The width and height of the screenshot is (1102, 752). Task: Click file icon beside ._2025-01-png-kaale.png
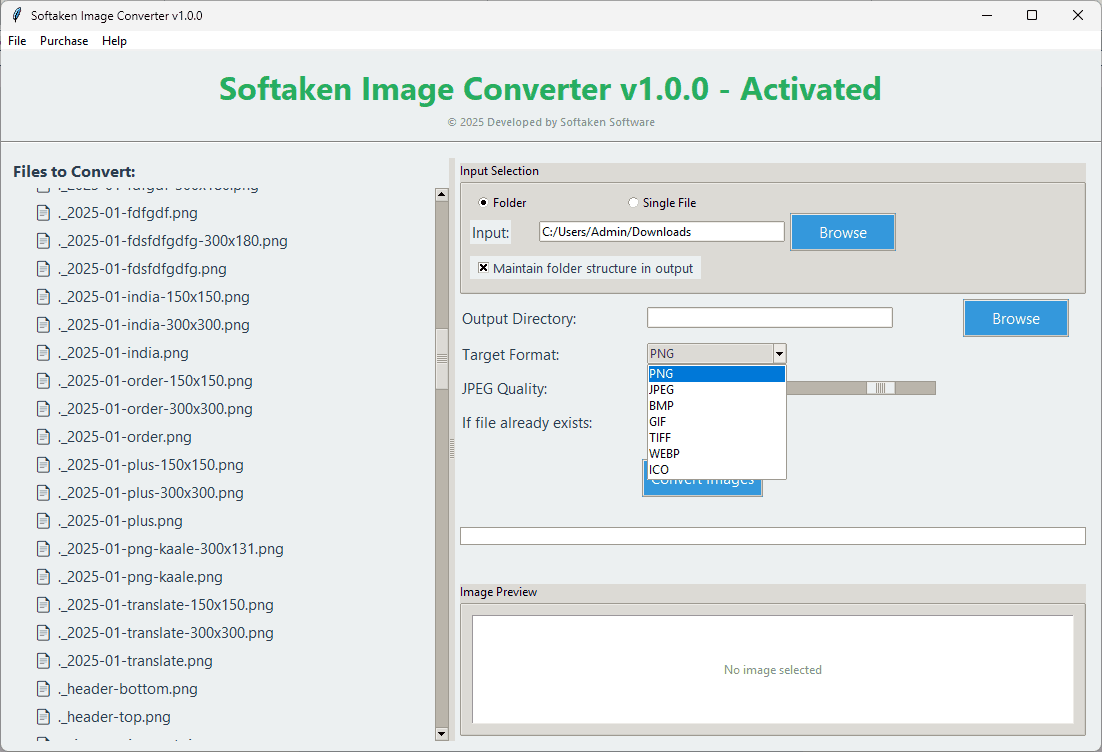(x=44, y=577)
